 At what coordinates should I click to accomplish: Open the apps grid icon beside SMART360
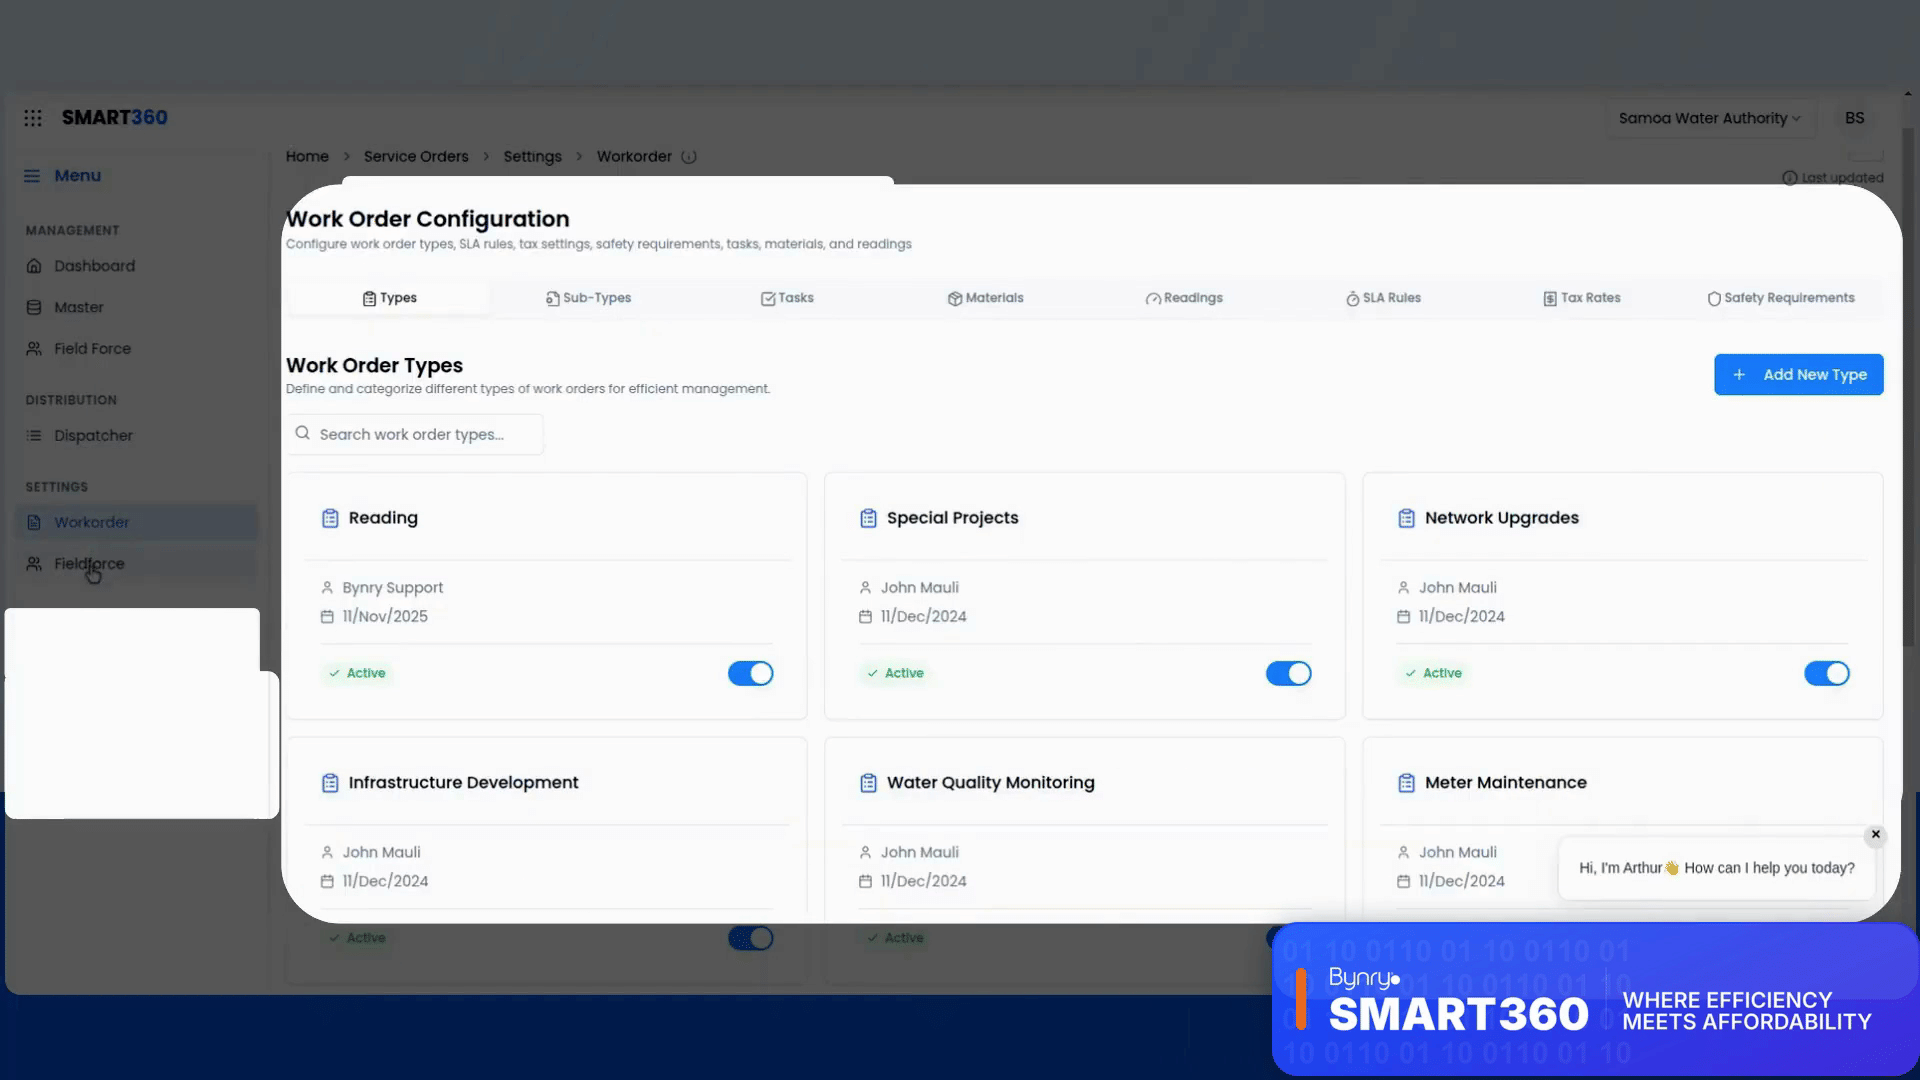(x=33, y=118)
